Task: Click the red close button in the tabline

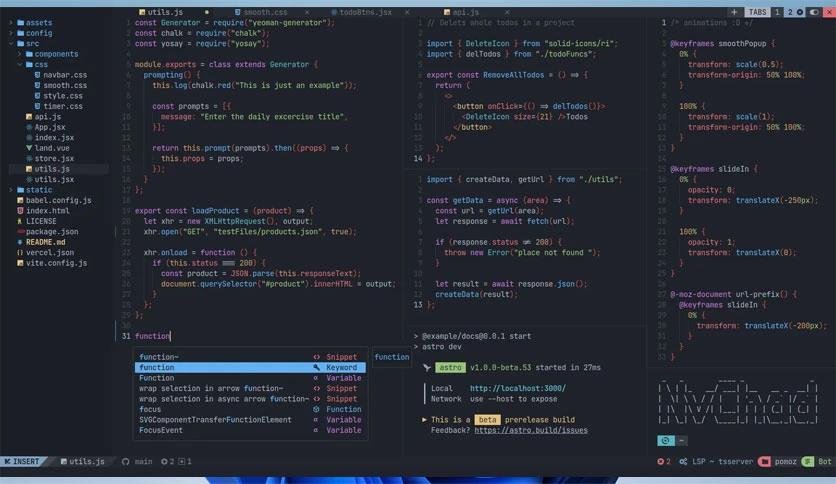Action: tap(826, 12)
